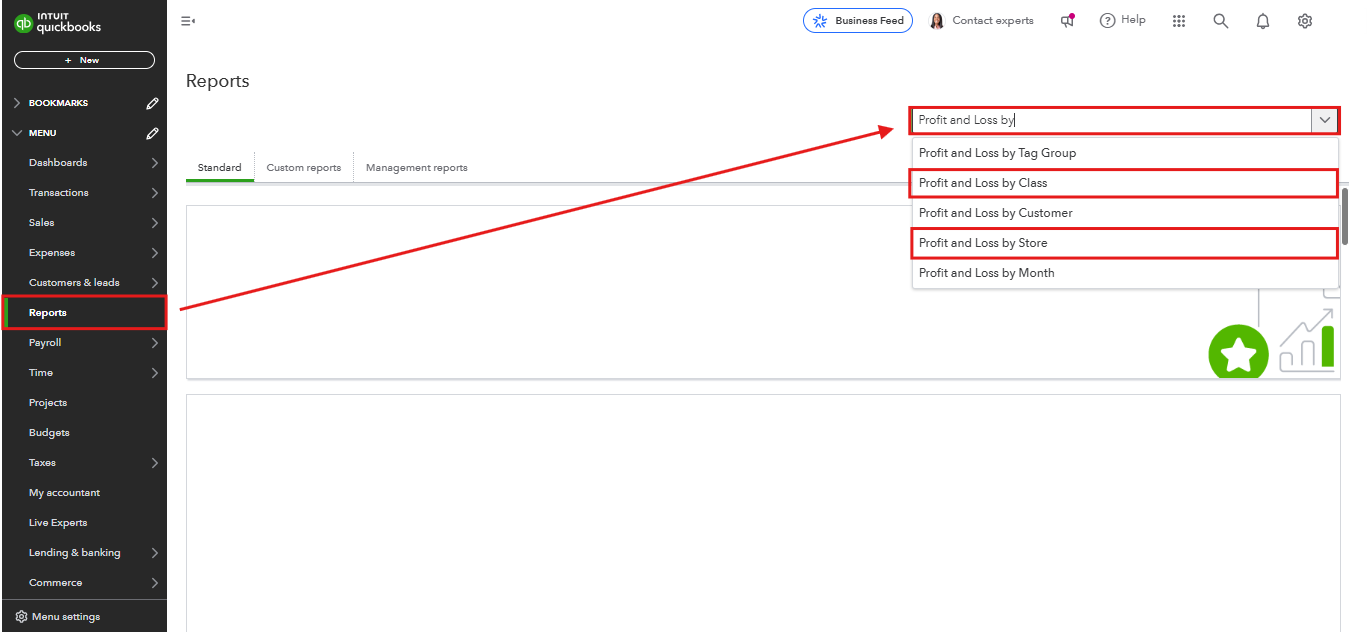1367x632 pixels.
Task: Open Transactions in the sidebar
Action: [59, 193]
